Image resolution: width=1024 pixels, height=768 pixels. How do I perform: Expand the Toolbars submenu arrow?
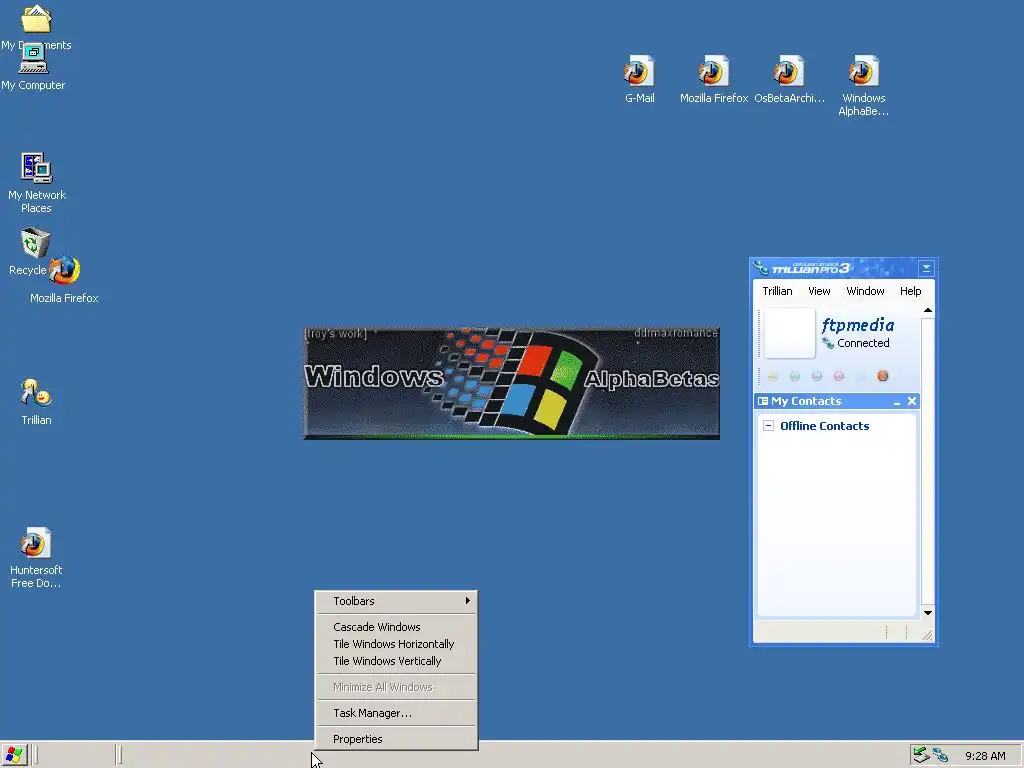click(468, 601)
